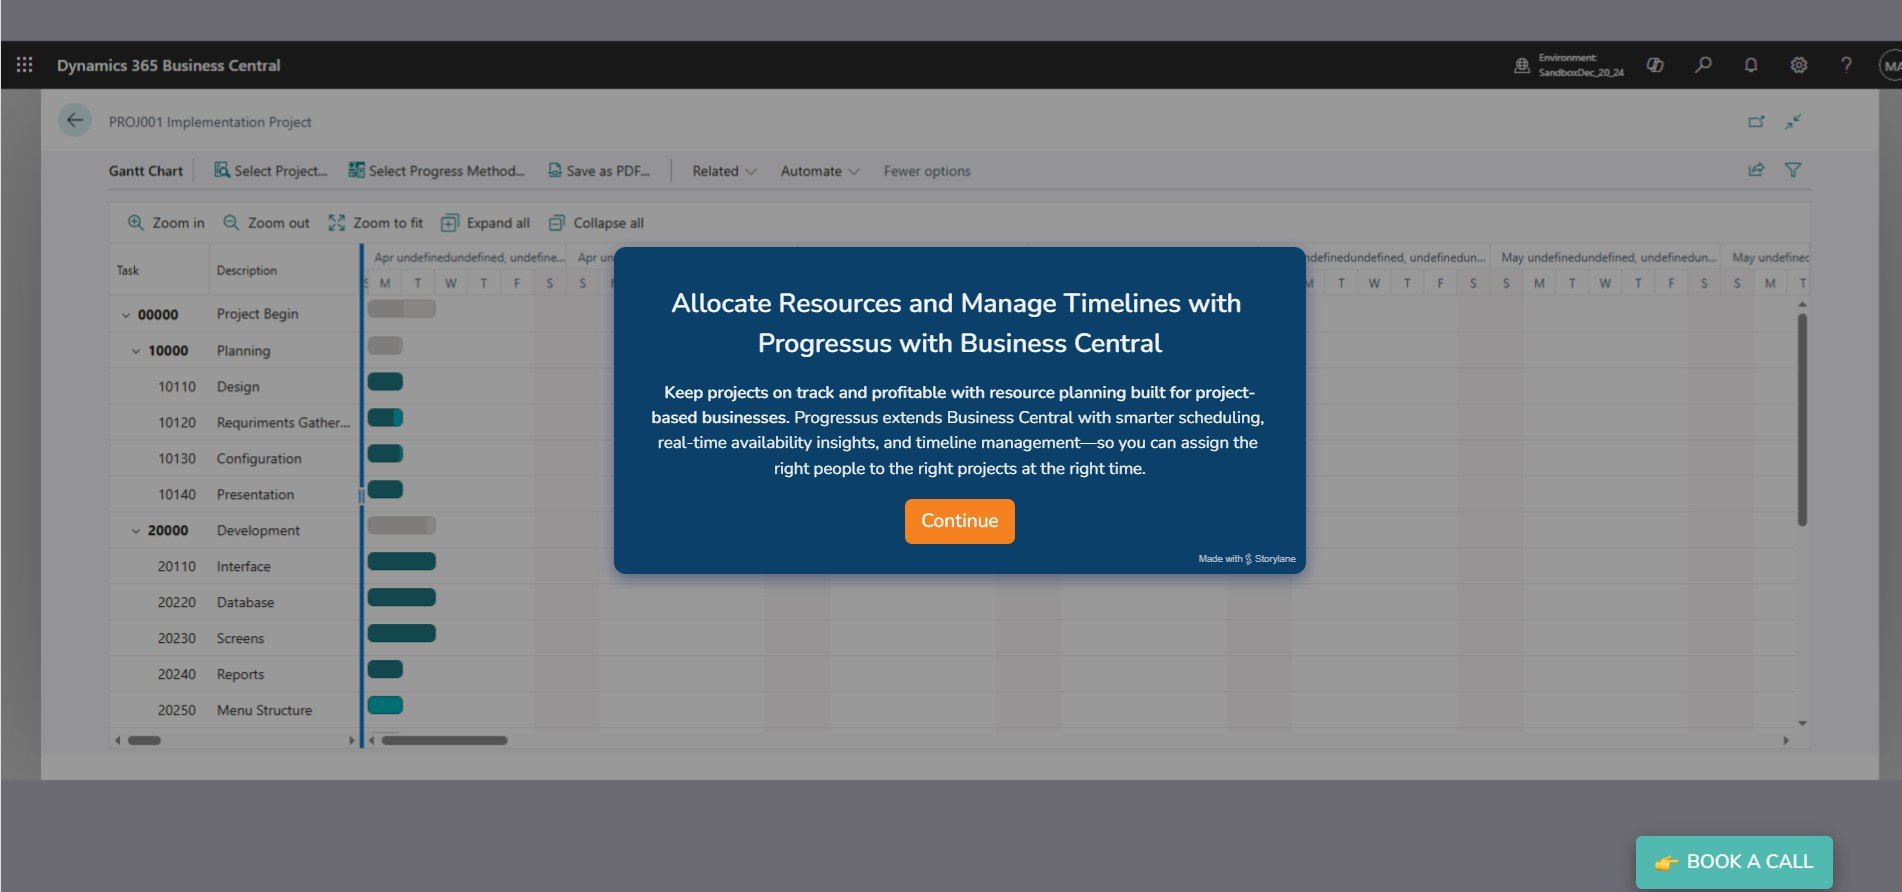Click the PROJ001 Implementation Project title
This screenshot has width=1902, height=892.
click(x=210, y=122)
